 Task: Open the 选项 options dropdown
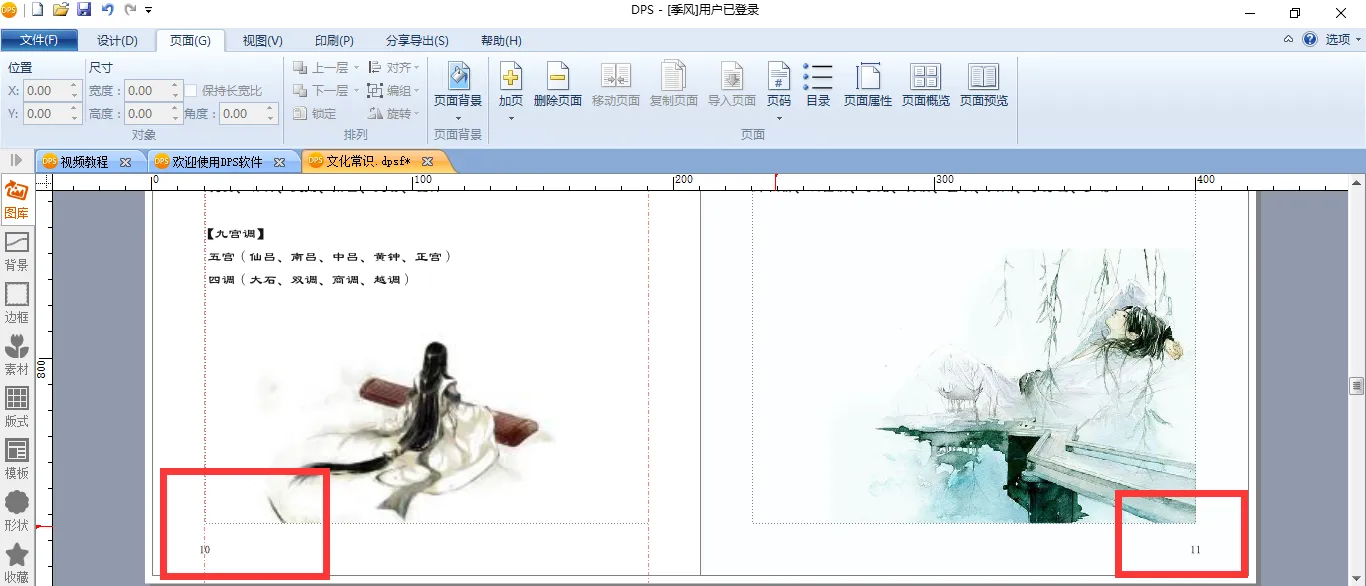tap(1343, 40)
